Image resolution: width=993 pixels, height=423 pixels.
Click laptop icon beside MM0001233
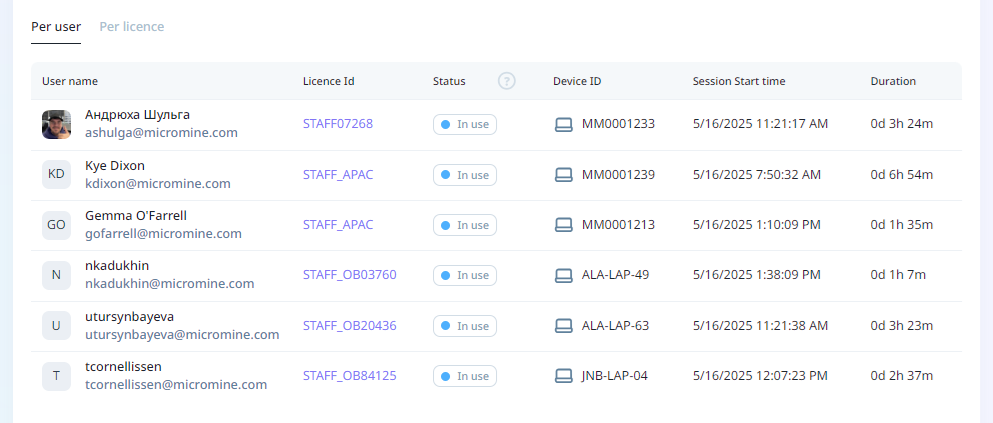click(x=564, y=124)
